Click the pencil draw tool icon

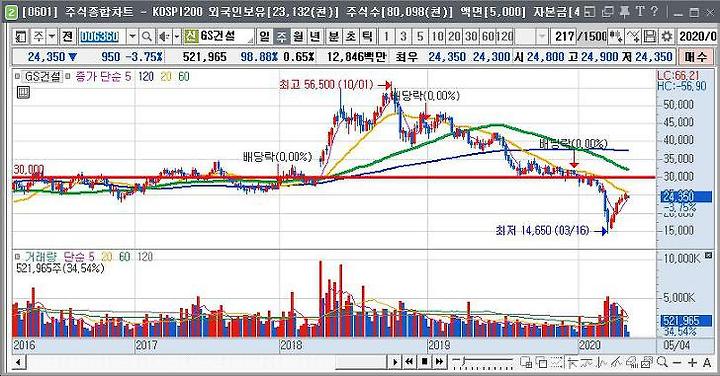click(x=616, y=362)
